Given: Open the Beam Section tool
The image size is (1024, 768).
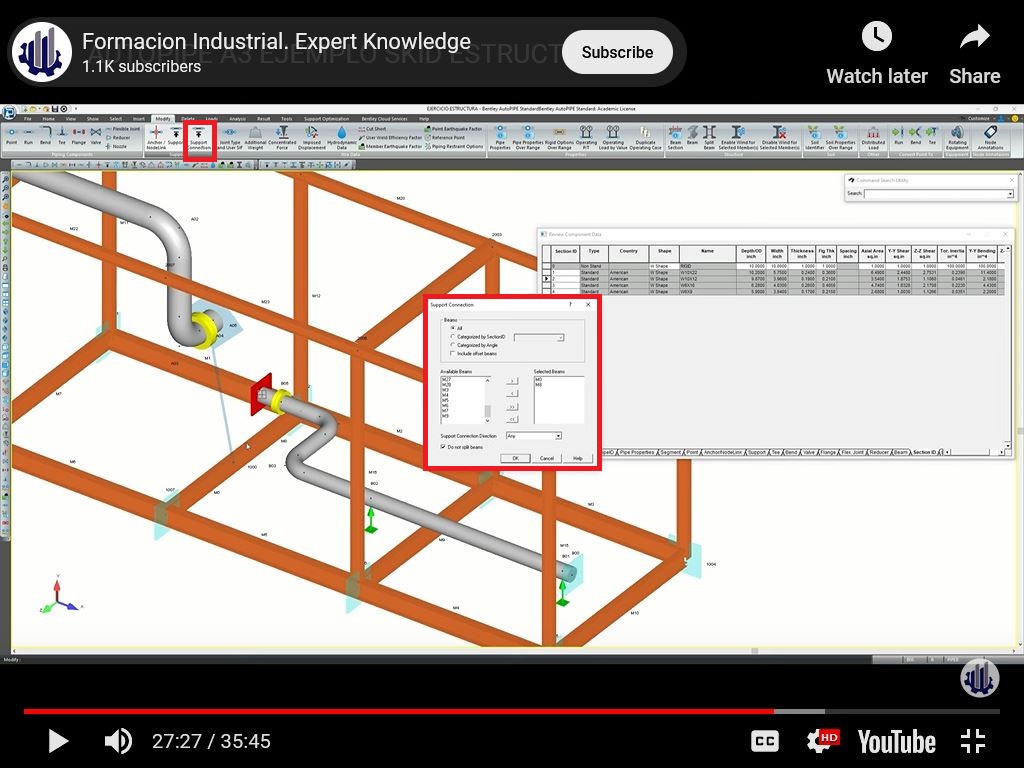Looking at the screenshot, I should click(675, 138).
